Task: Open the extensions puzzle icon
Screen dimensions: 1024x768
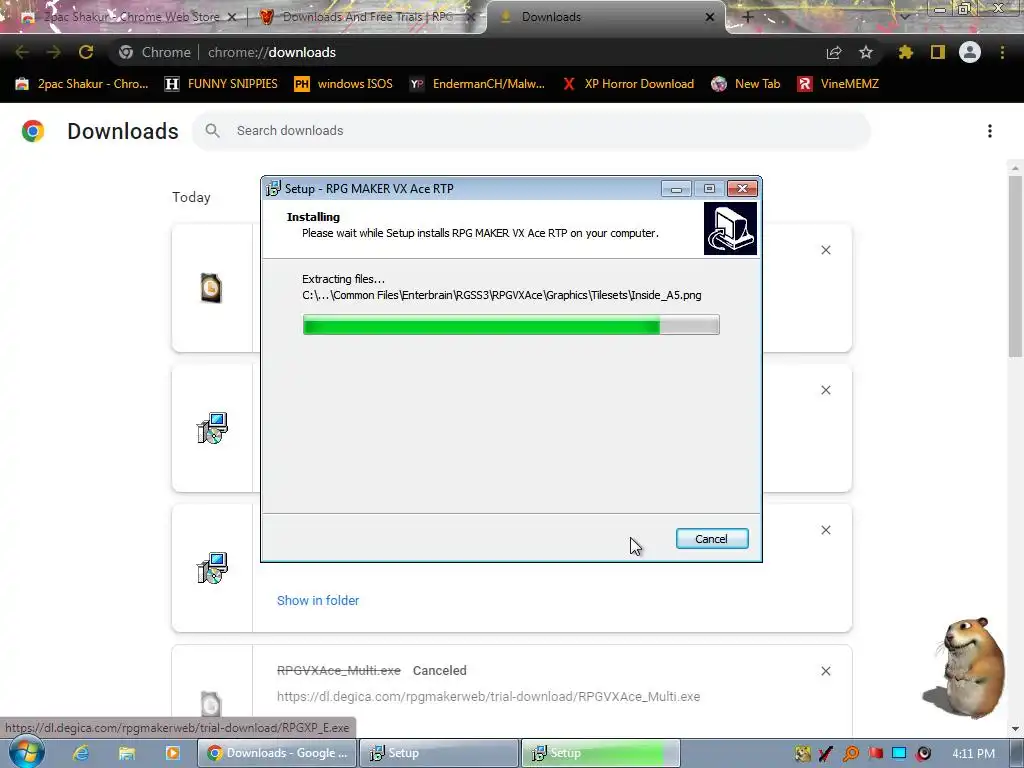Action: click(x=906, y=52)
